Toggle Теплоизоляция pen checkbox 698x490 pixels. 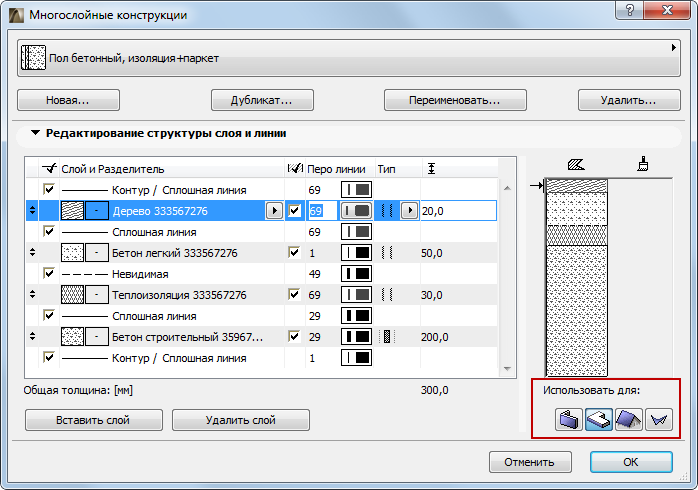pyautogui.click(x=294, y=294)
